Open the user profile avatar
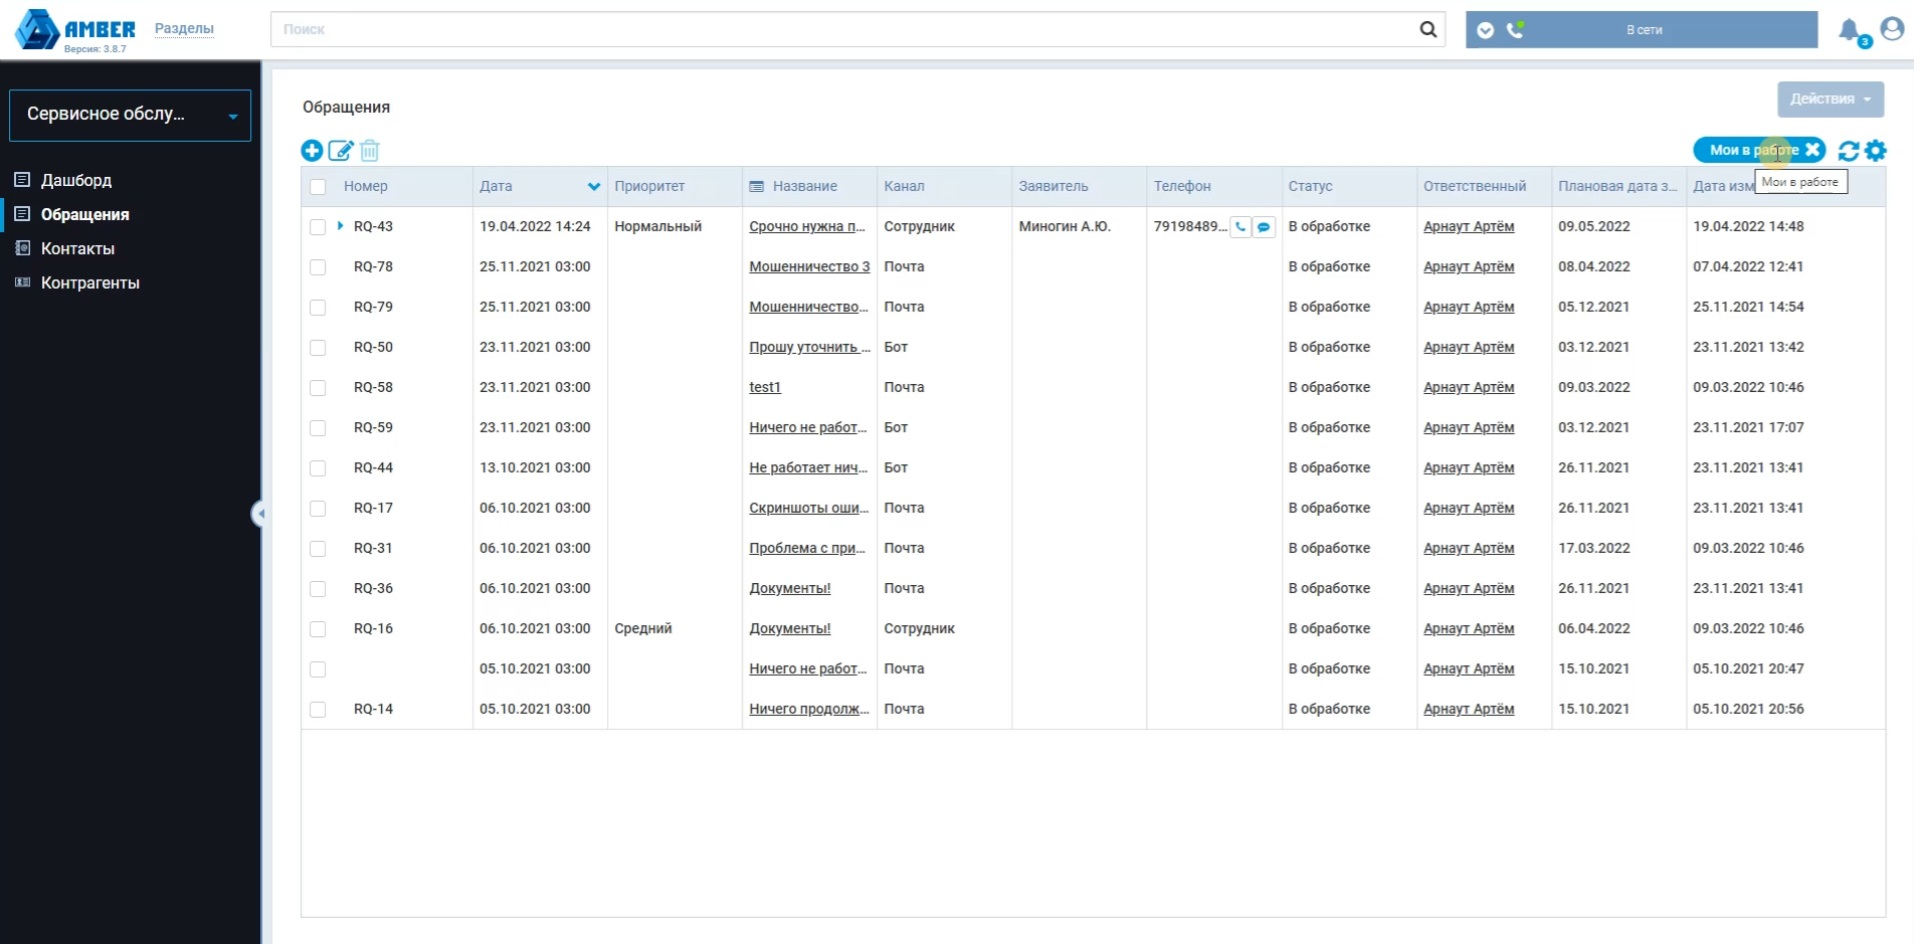This screenshot has height=944, width=1926. [1892, 29]
